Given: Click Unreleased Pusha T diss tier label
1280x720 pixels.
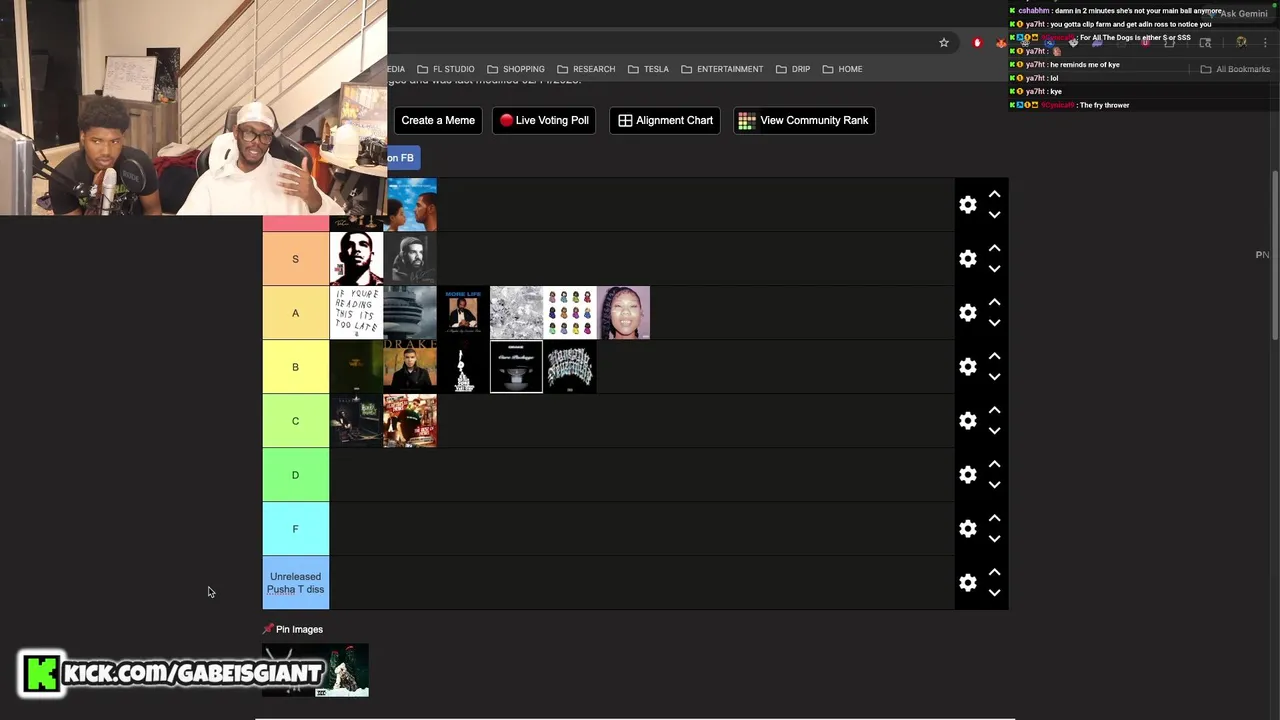Looking at the screenshot, I should pyautogui.click(x=295, y=583).
